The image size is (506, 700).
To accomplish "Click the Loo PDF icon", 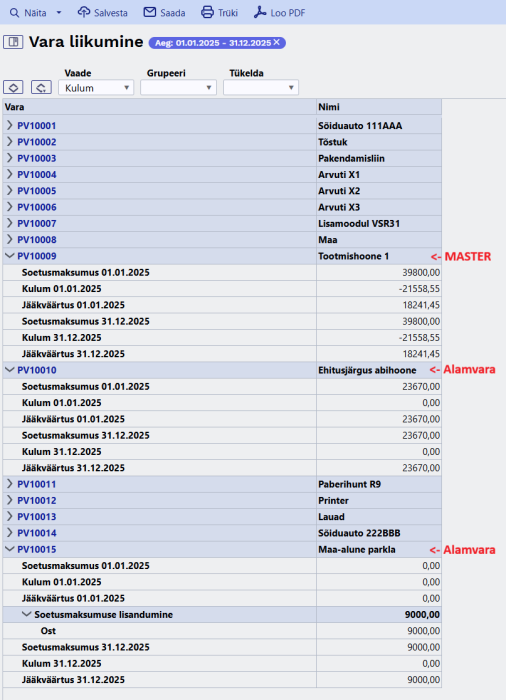I will (260, 12).
